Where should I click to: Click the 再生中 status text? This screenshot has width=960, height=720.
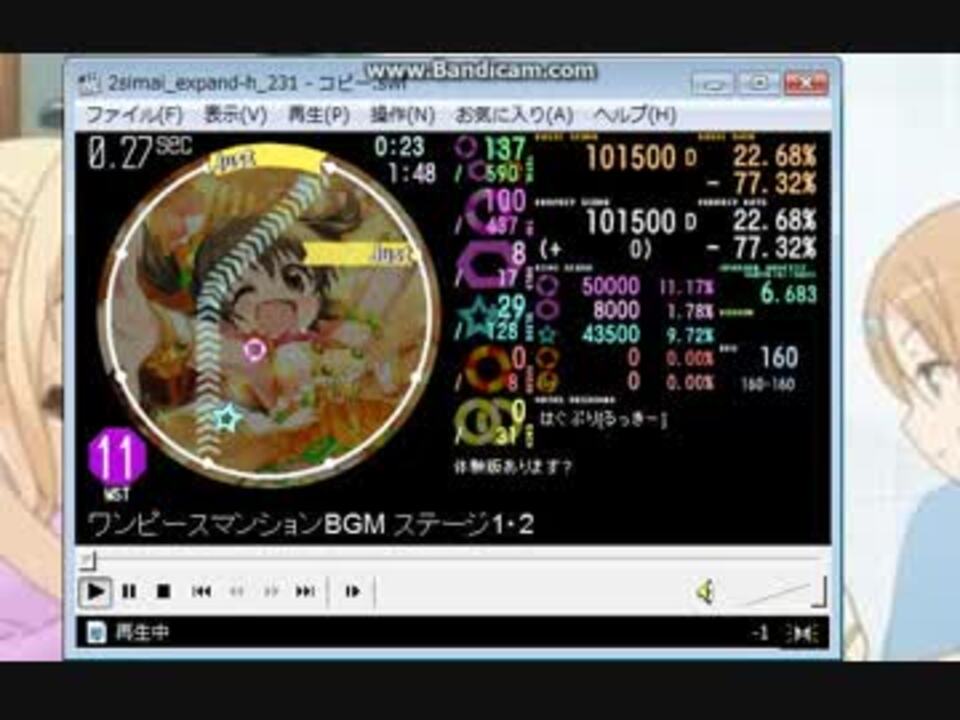pos(141,632)
